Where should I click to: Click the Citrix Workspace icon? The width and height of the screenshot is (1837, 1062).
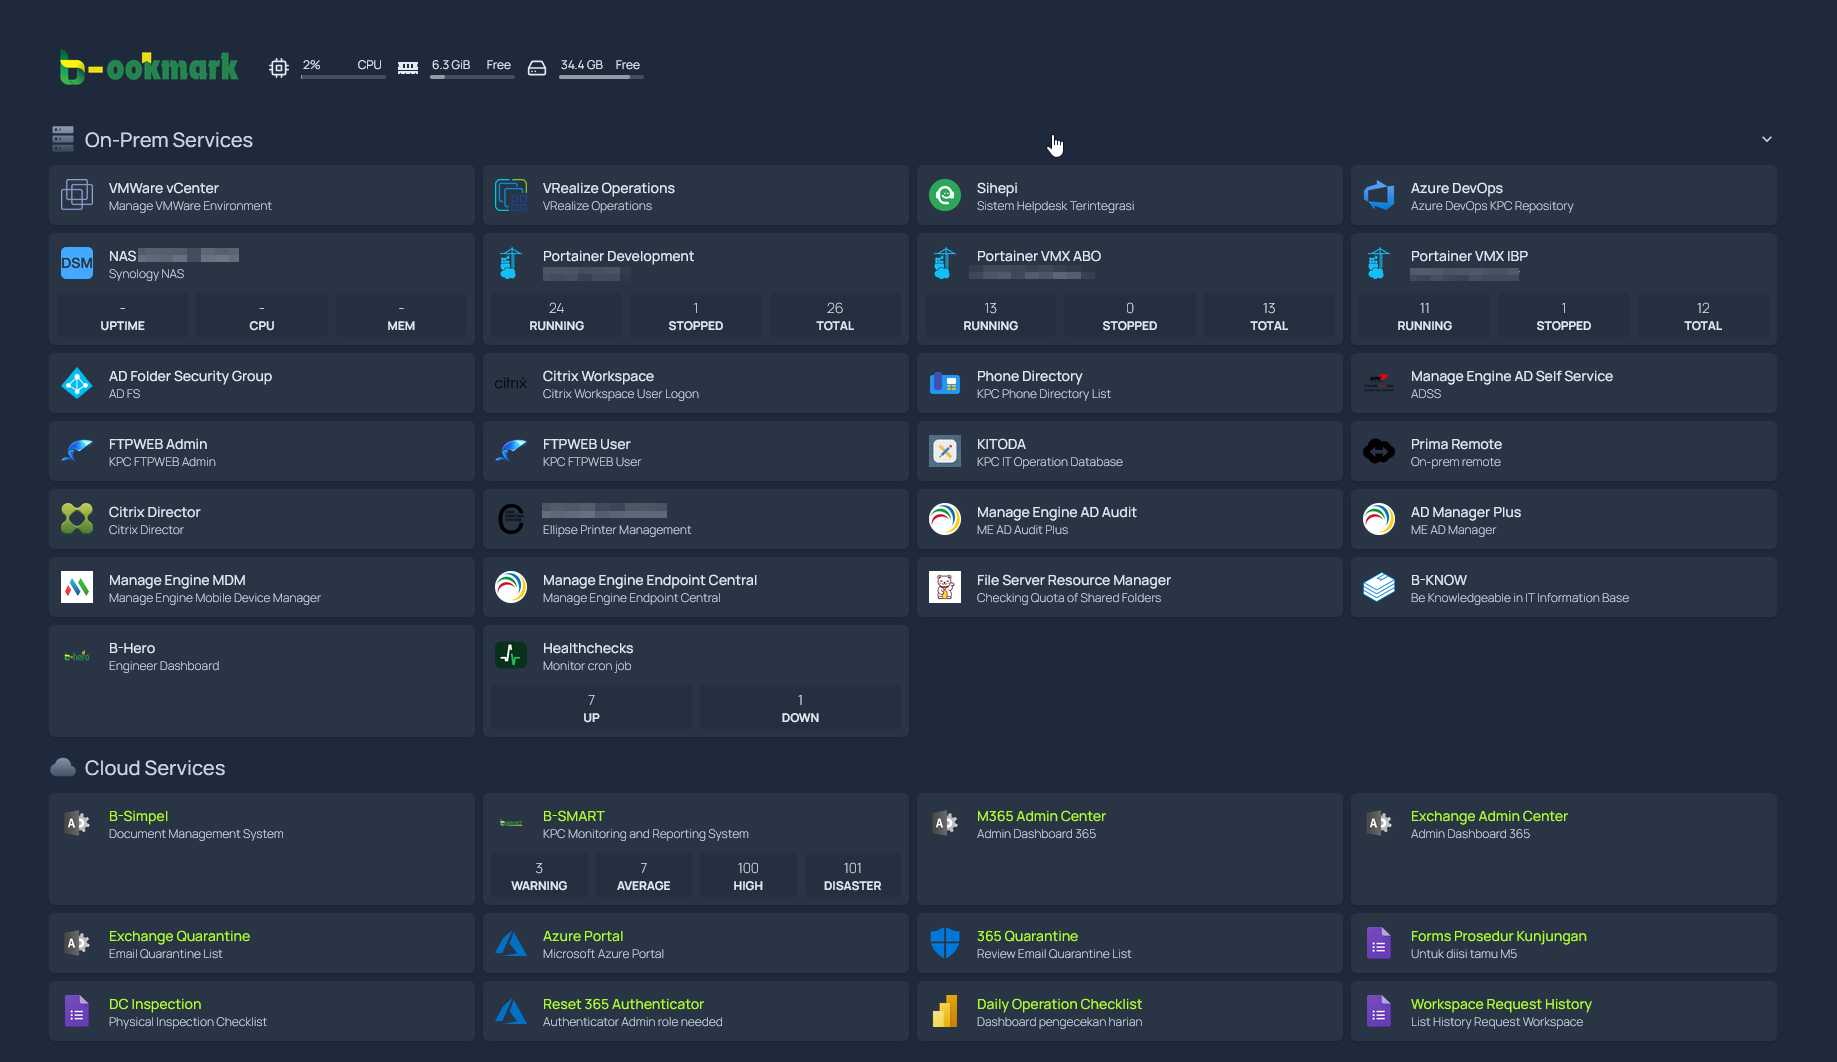(511, 383)
